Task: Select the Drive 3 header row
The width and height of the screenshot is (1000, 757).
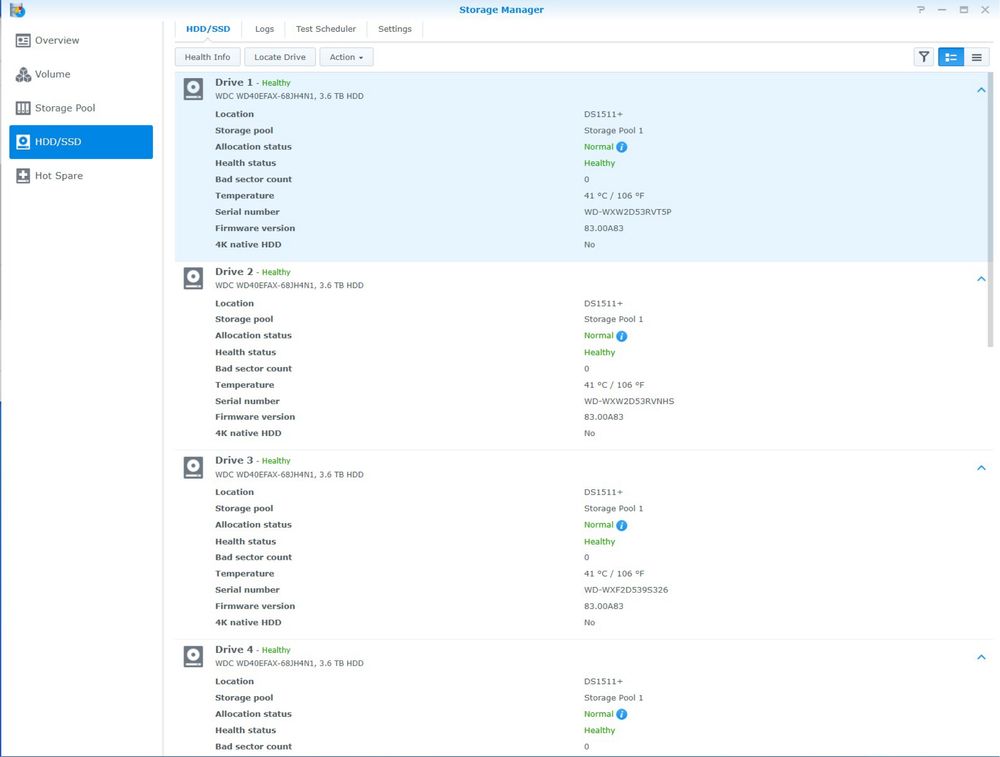Action: coord(582,467)
